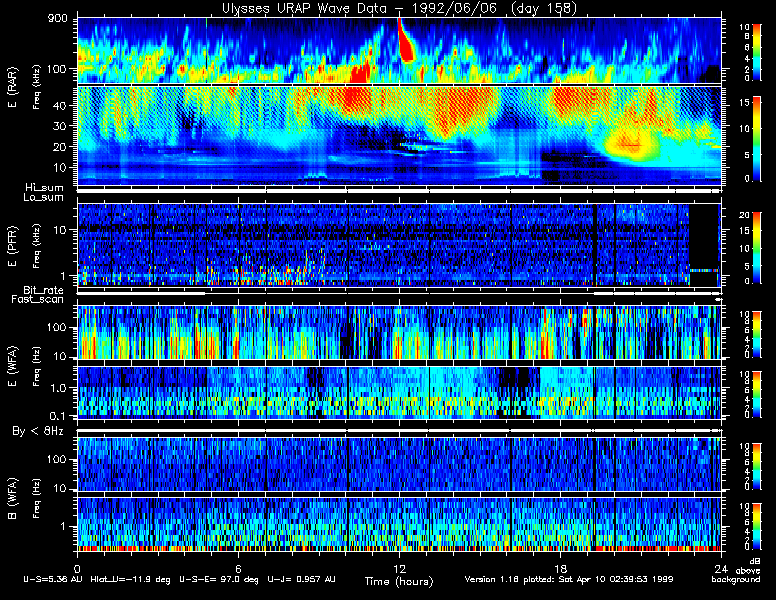Click the 6 hour tick label
776x600 pixels.
[x=238, y=568]
